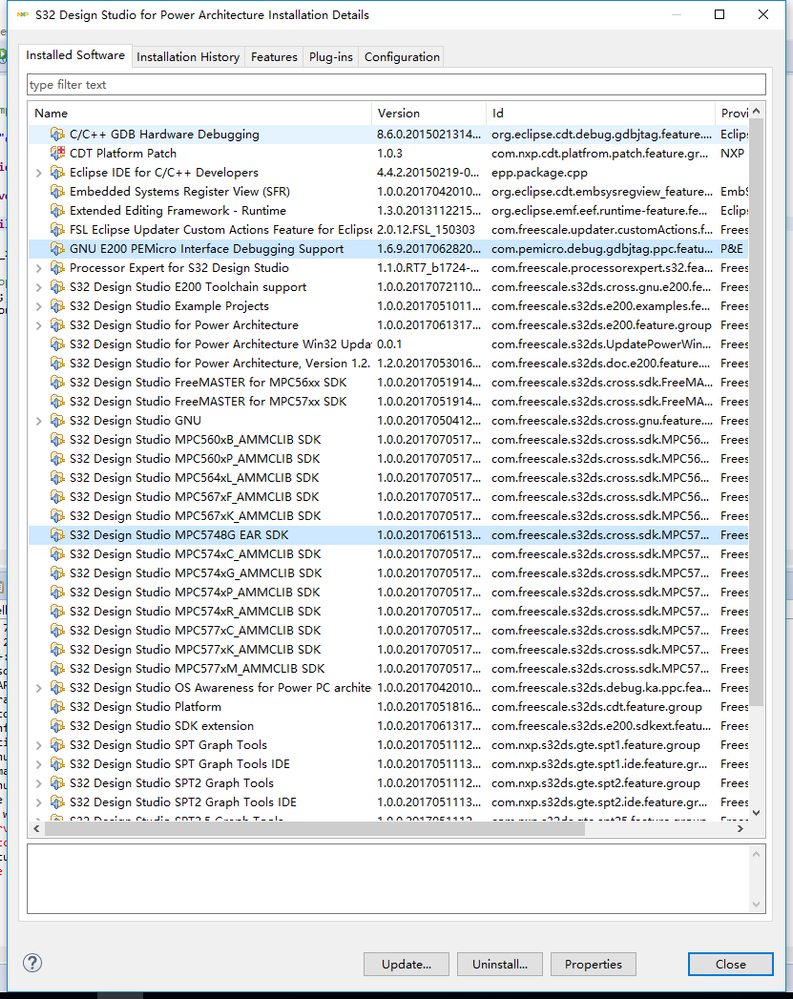Screen dimensions: 793x999
Task: Click the software list horizontal scrollbar thumb
Action: [315, 829]
